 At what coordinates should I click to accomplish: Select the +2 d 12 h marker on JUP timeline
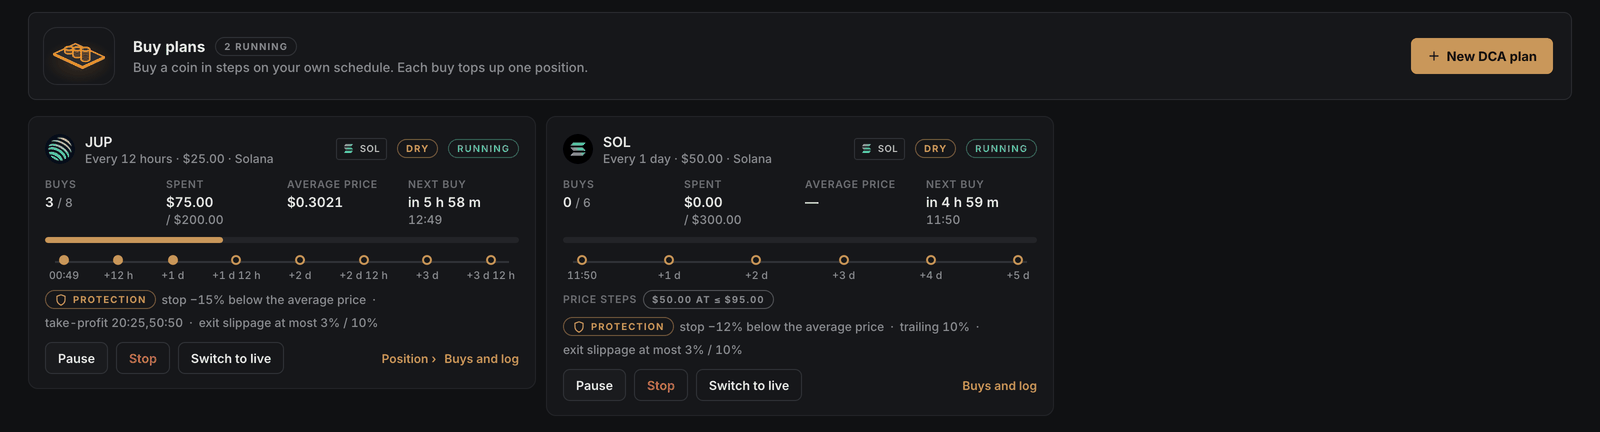[364, 260]
